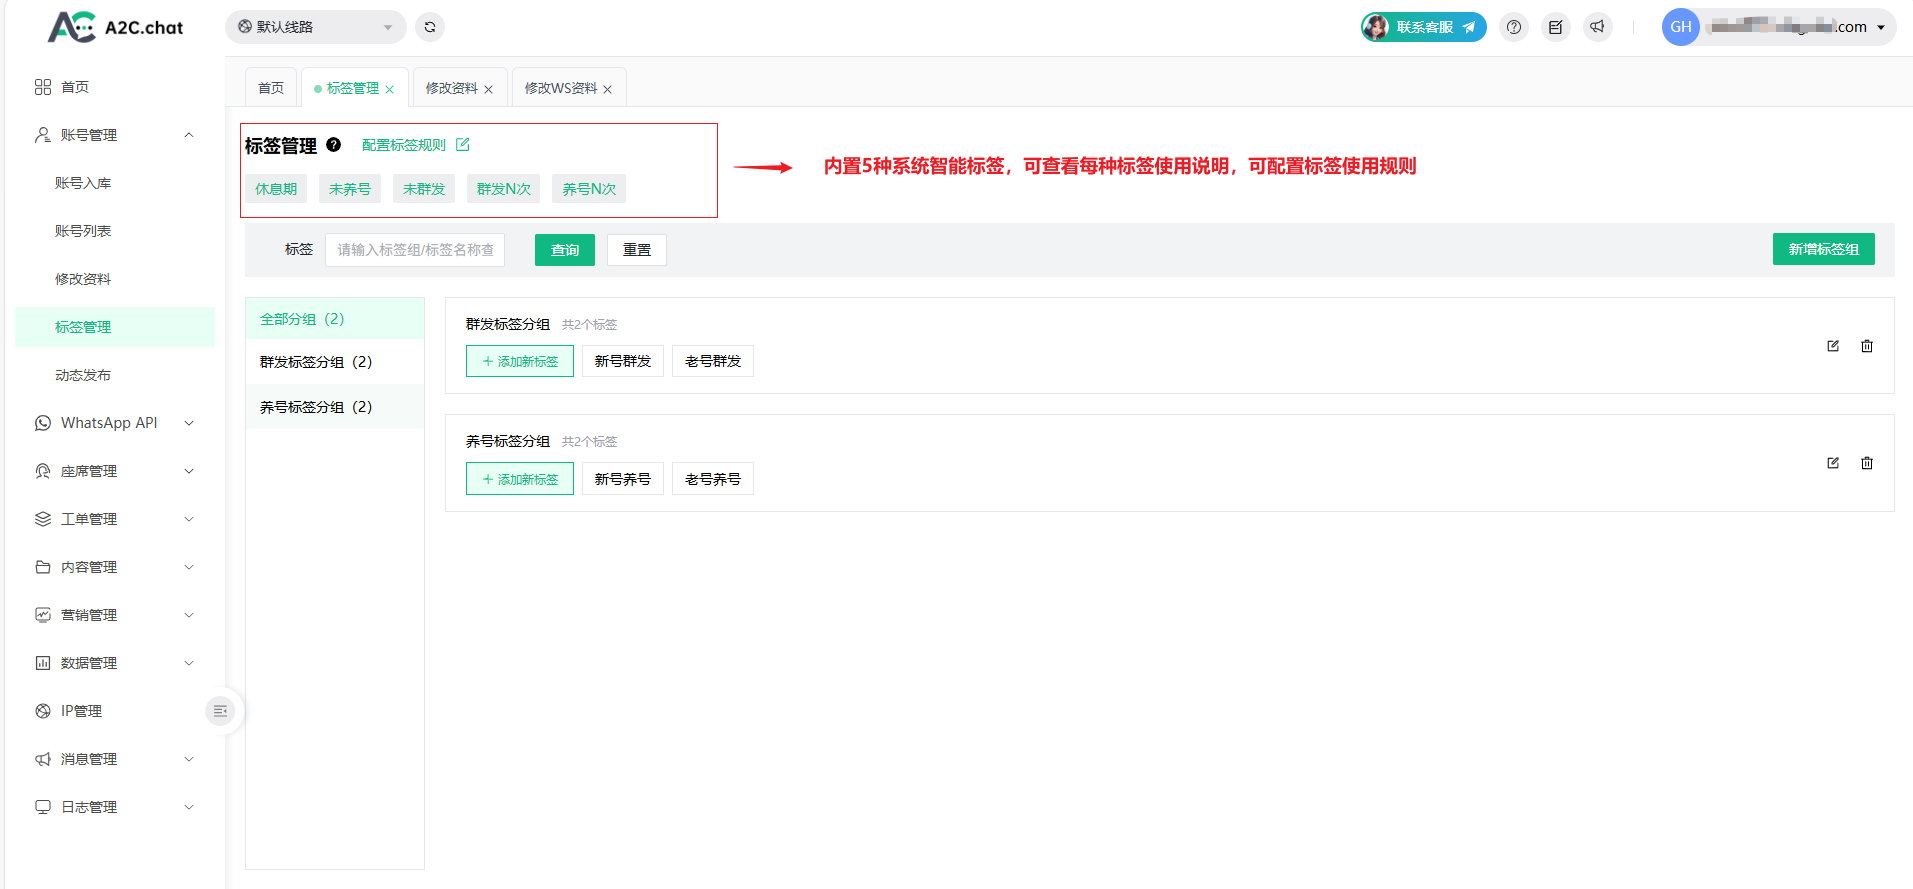Delete the 养号标签分组 group
The image size is (1913, 889).
(1866, 463)
